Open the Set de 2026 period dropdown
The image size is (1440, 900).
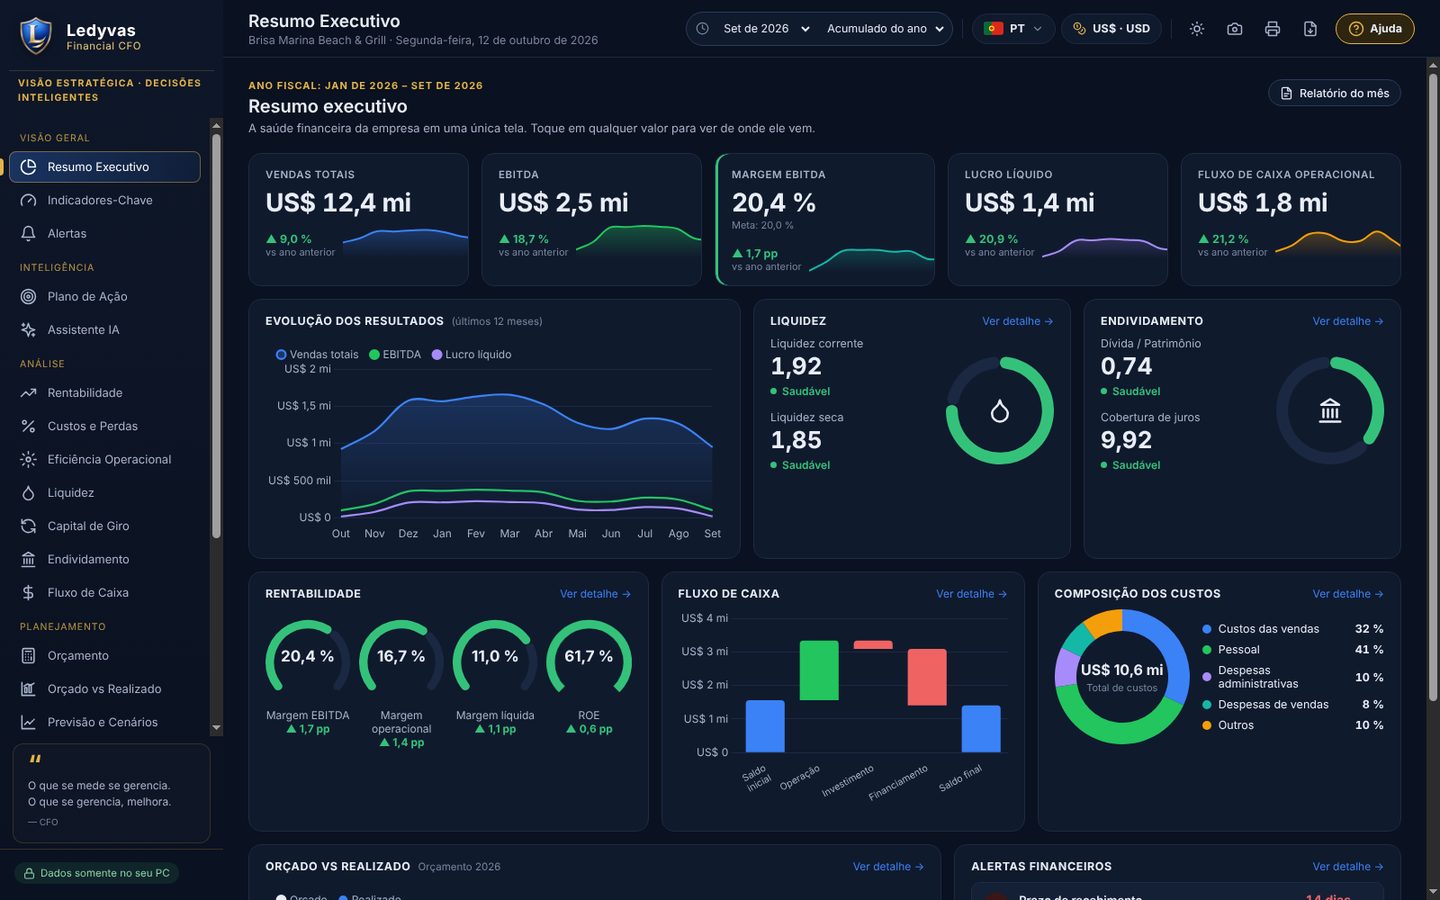click(x=765, y=29)
